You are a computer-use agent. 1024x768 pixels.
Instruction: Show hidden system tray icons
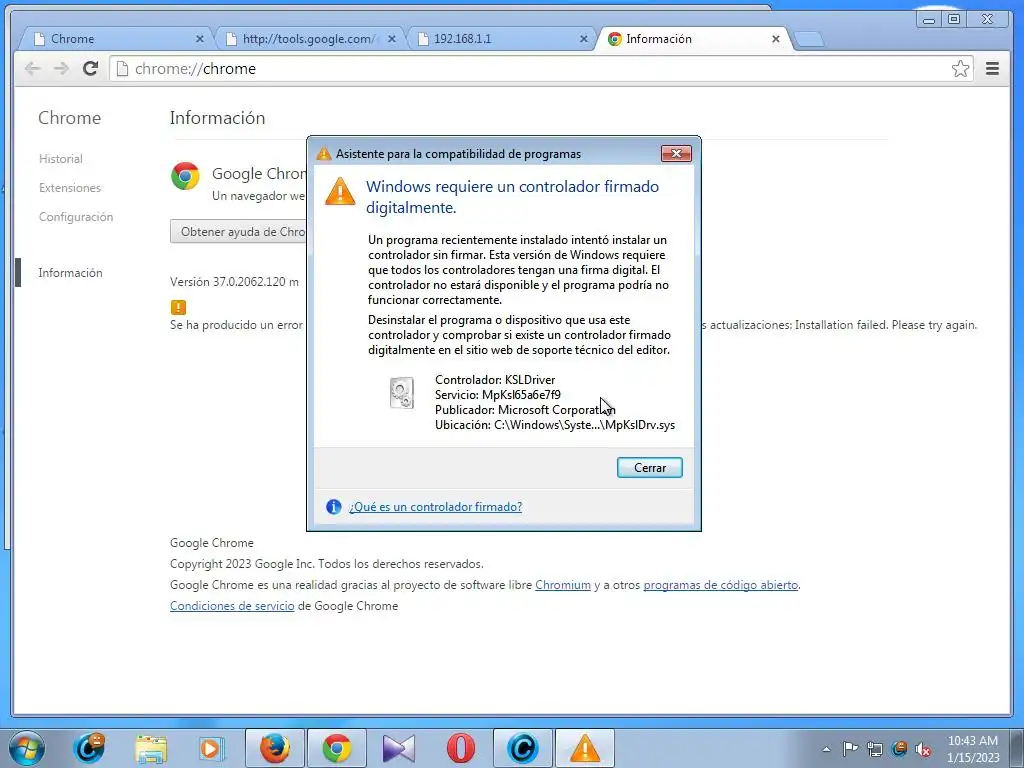click(826, 749)
